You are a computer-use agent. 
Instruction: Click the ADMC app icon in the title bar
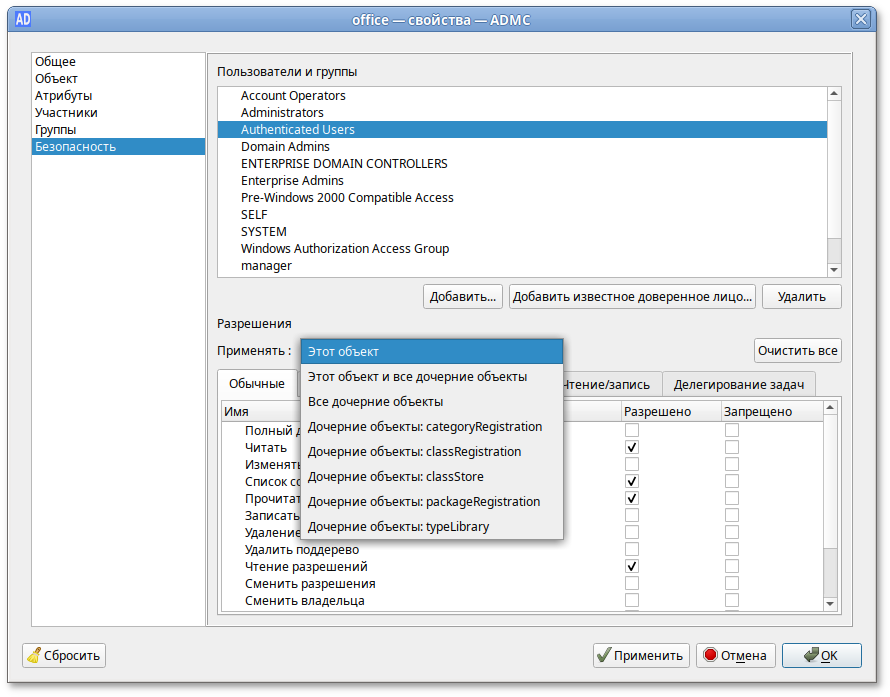click(x=19, y=19)
